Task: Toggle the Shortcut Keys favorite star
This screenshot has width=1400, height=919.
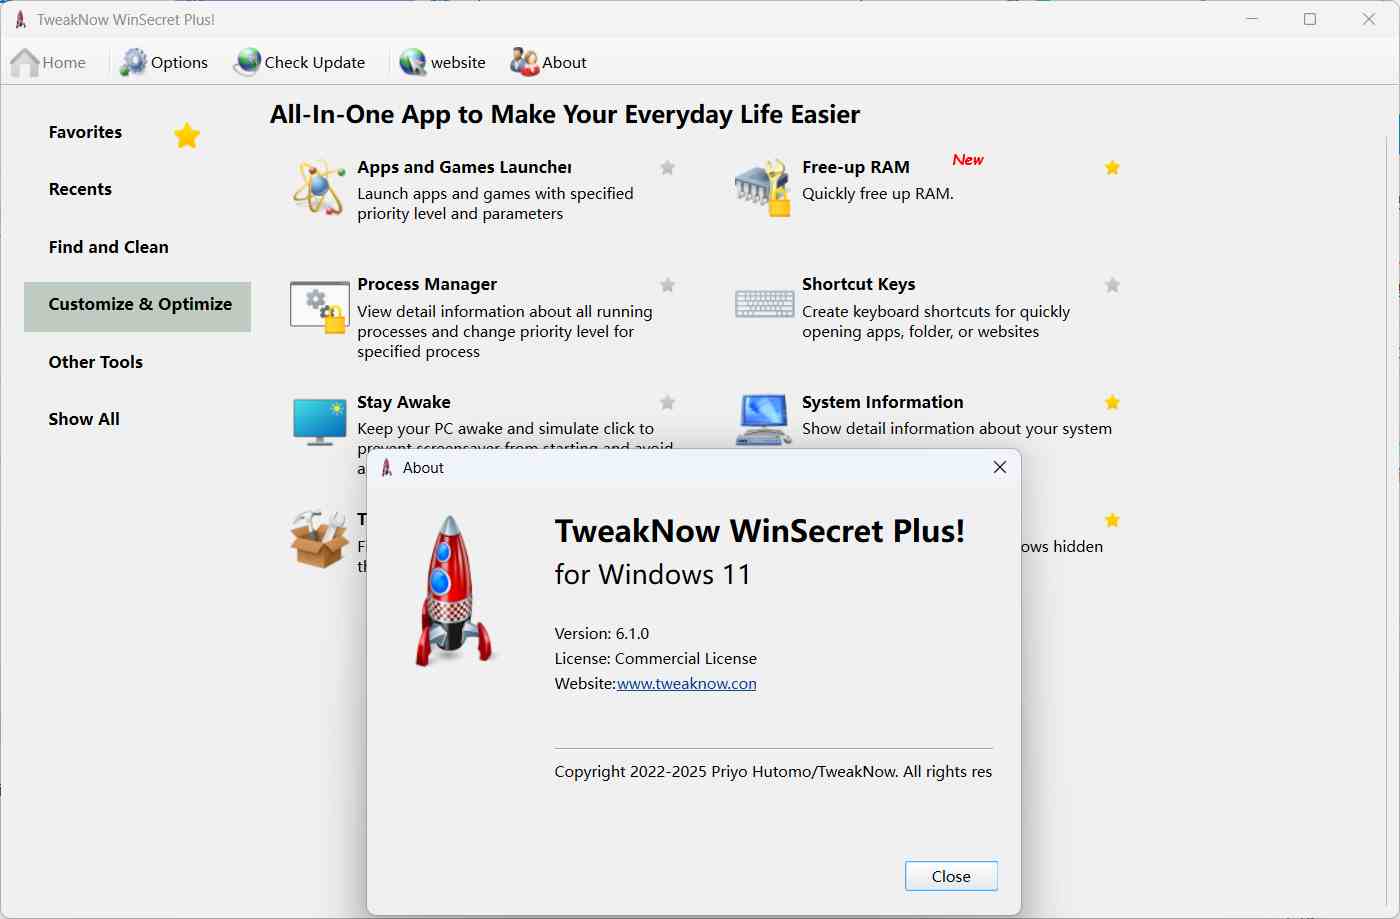Action: click(1112, 285)
